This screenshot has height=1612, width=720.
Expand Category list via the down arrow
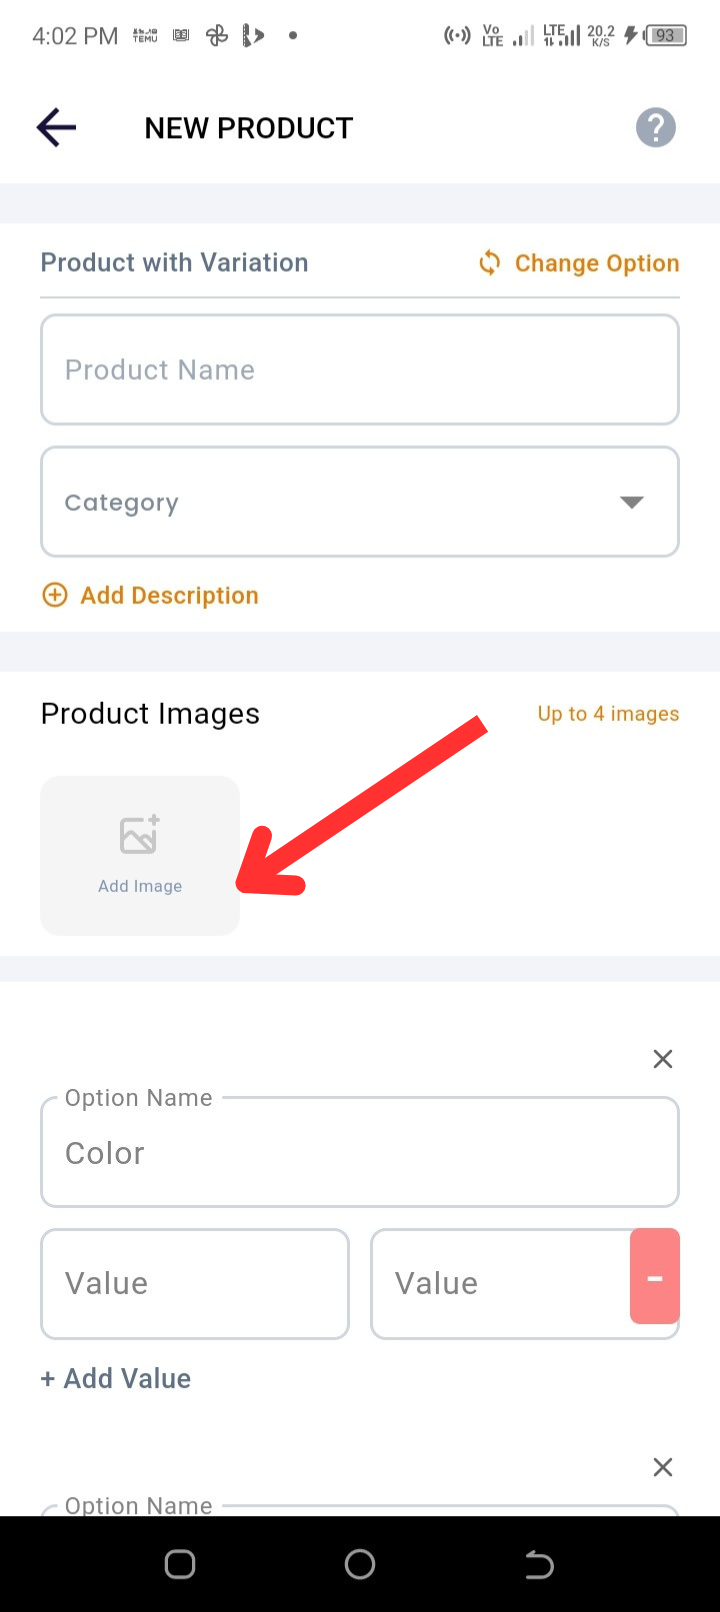(631, 502)
